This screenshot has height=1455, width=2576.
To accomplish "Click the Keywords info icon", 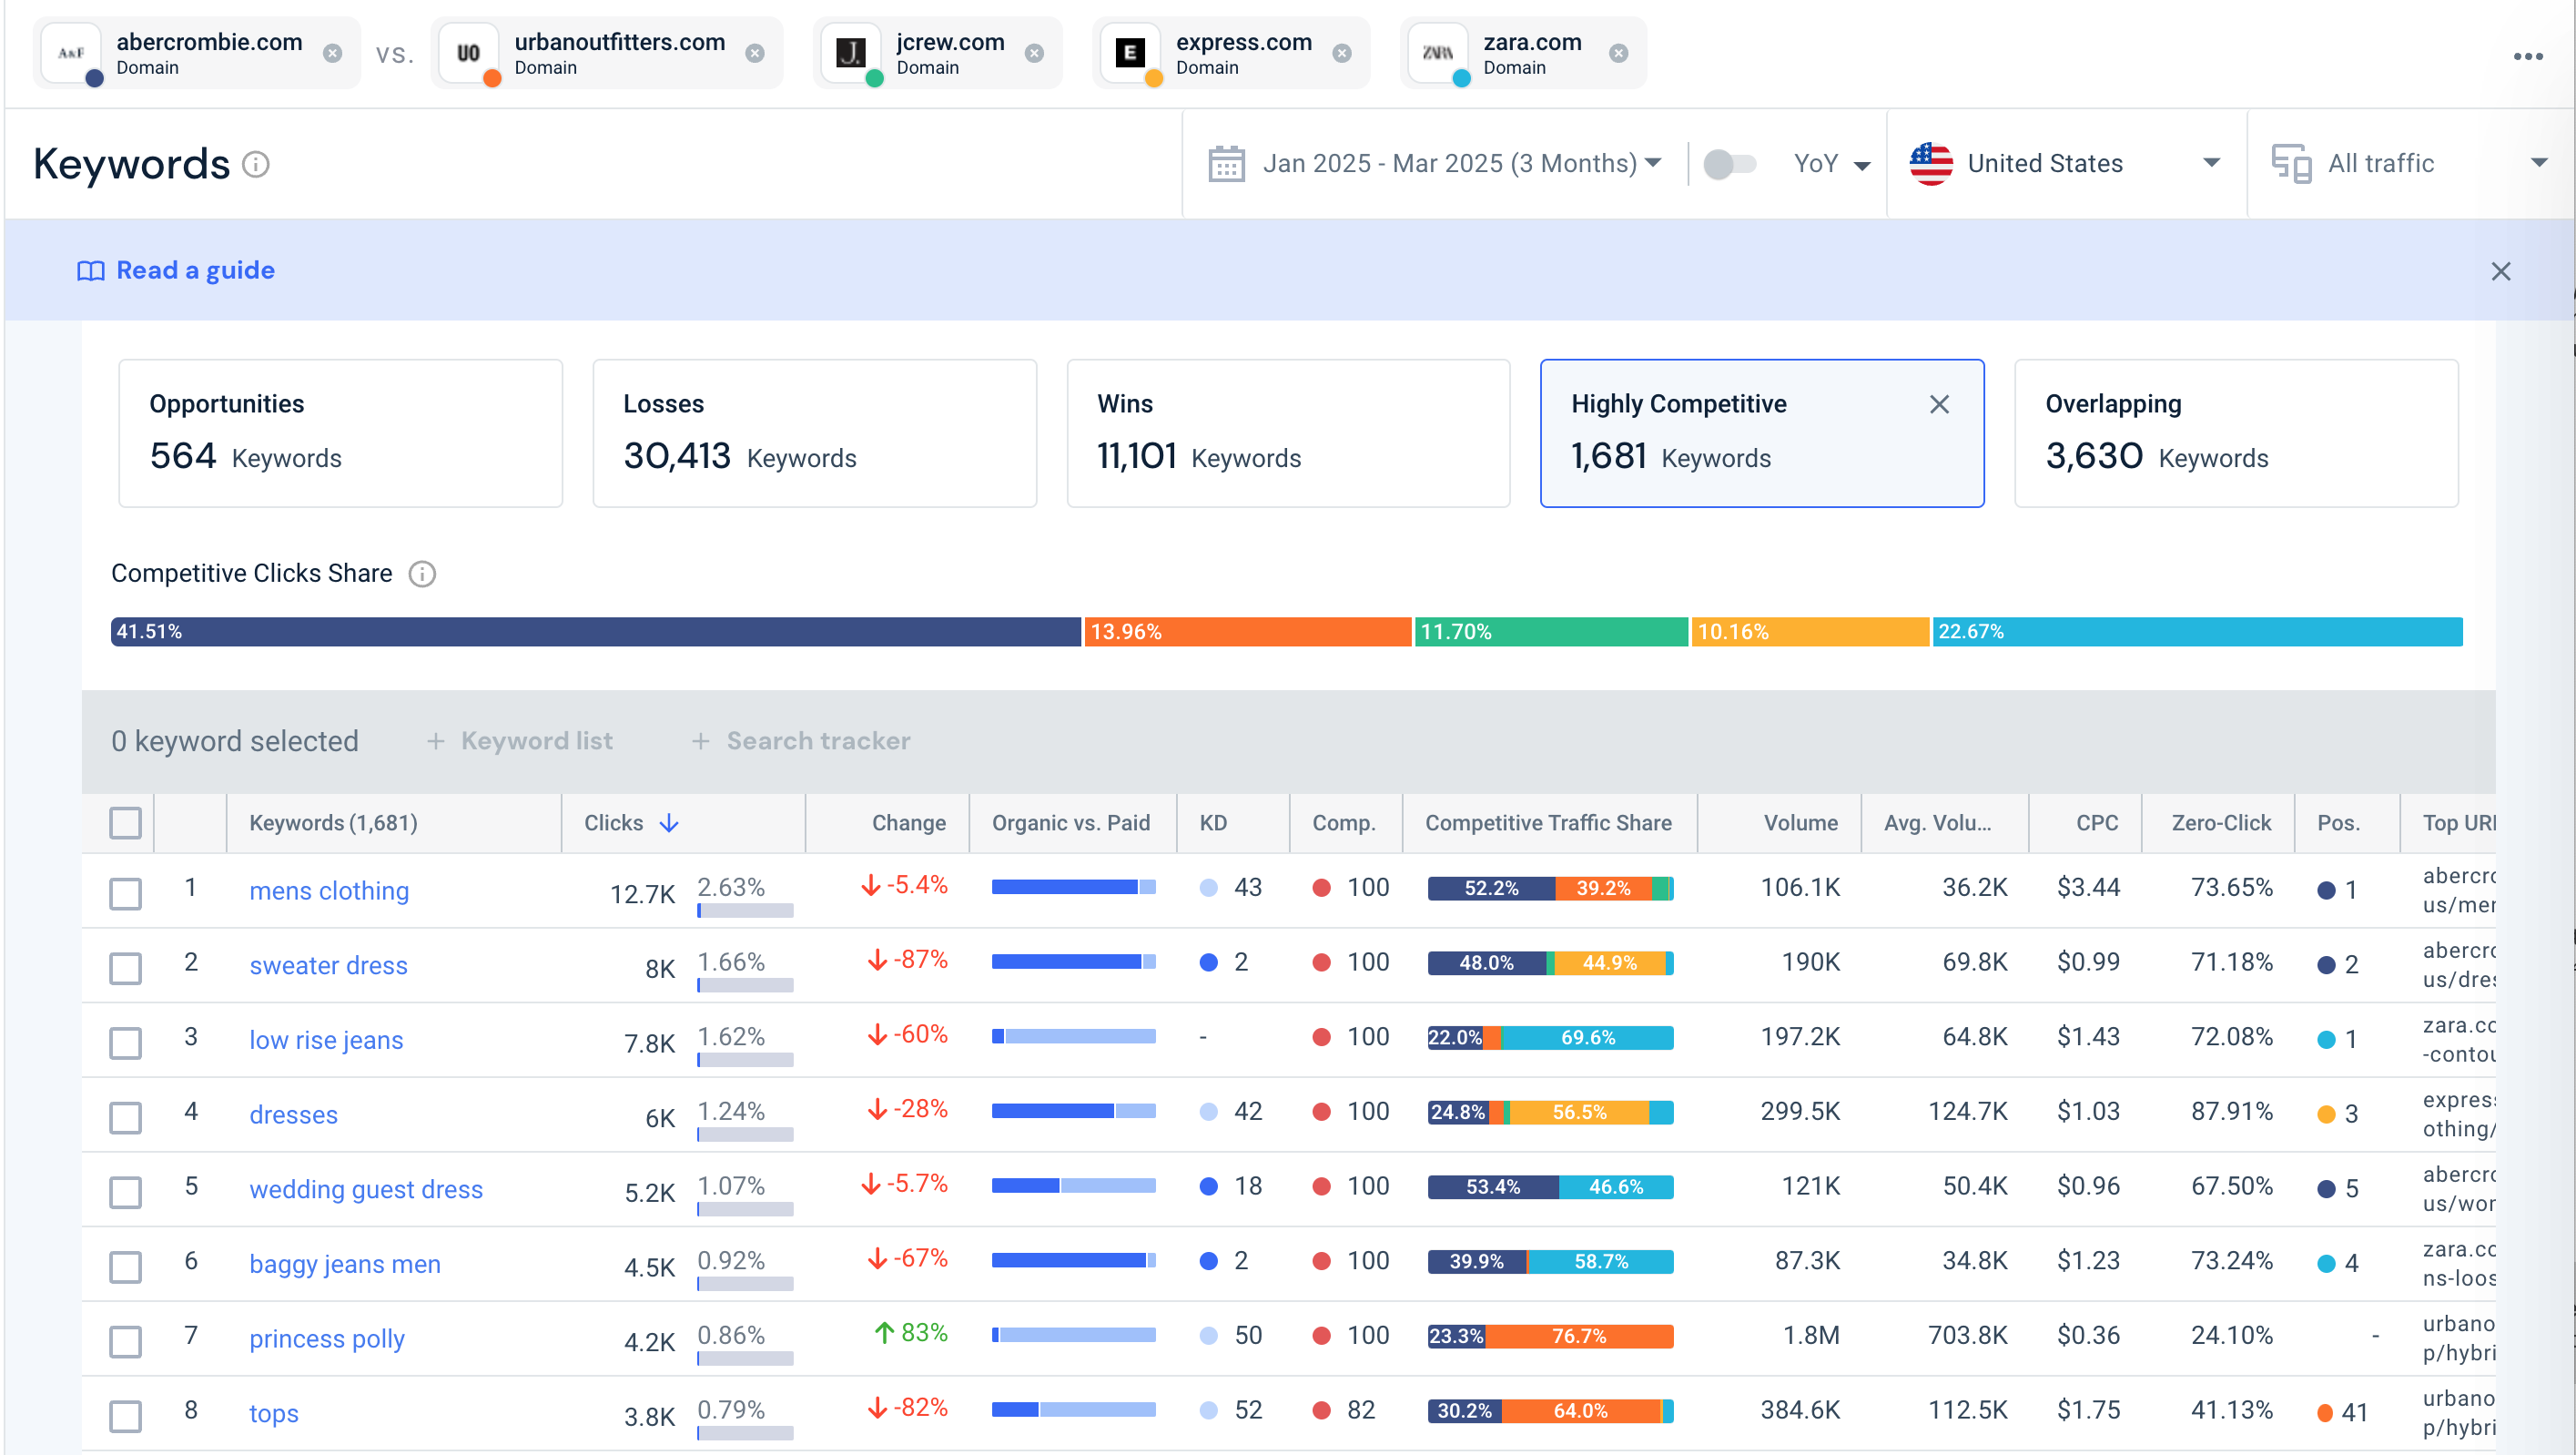I will click(256, 164).
